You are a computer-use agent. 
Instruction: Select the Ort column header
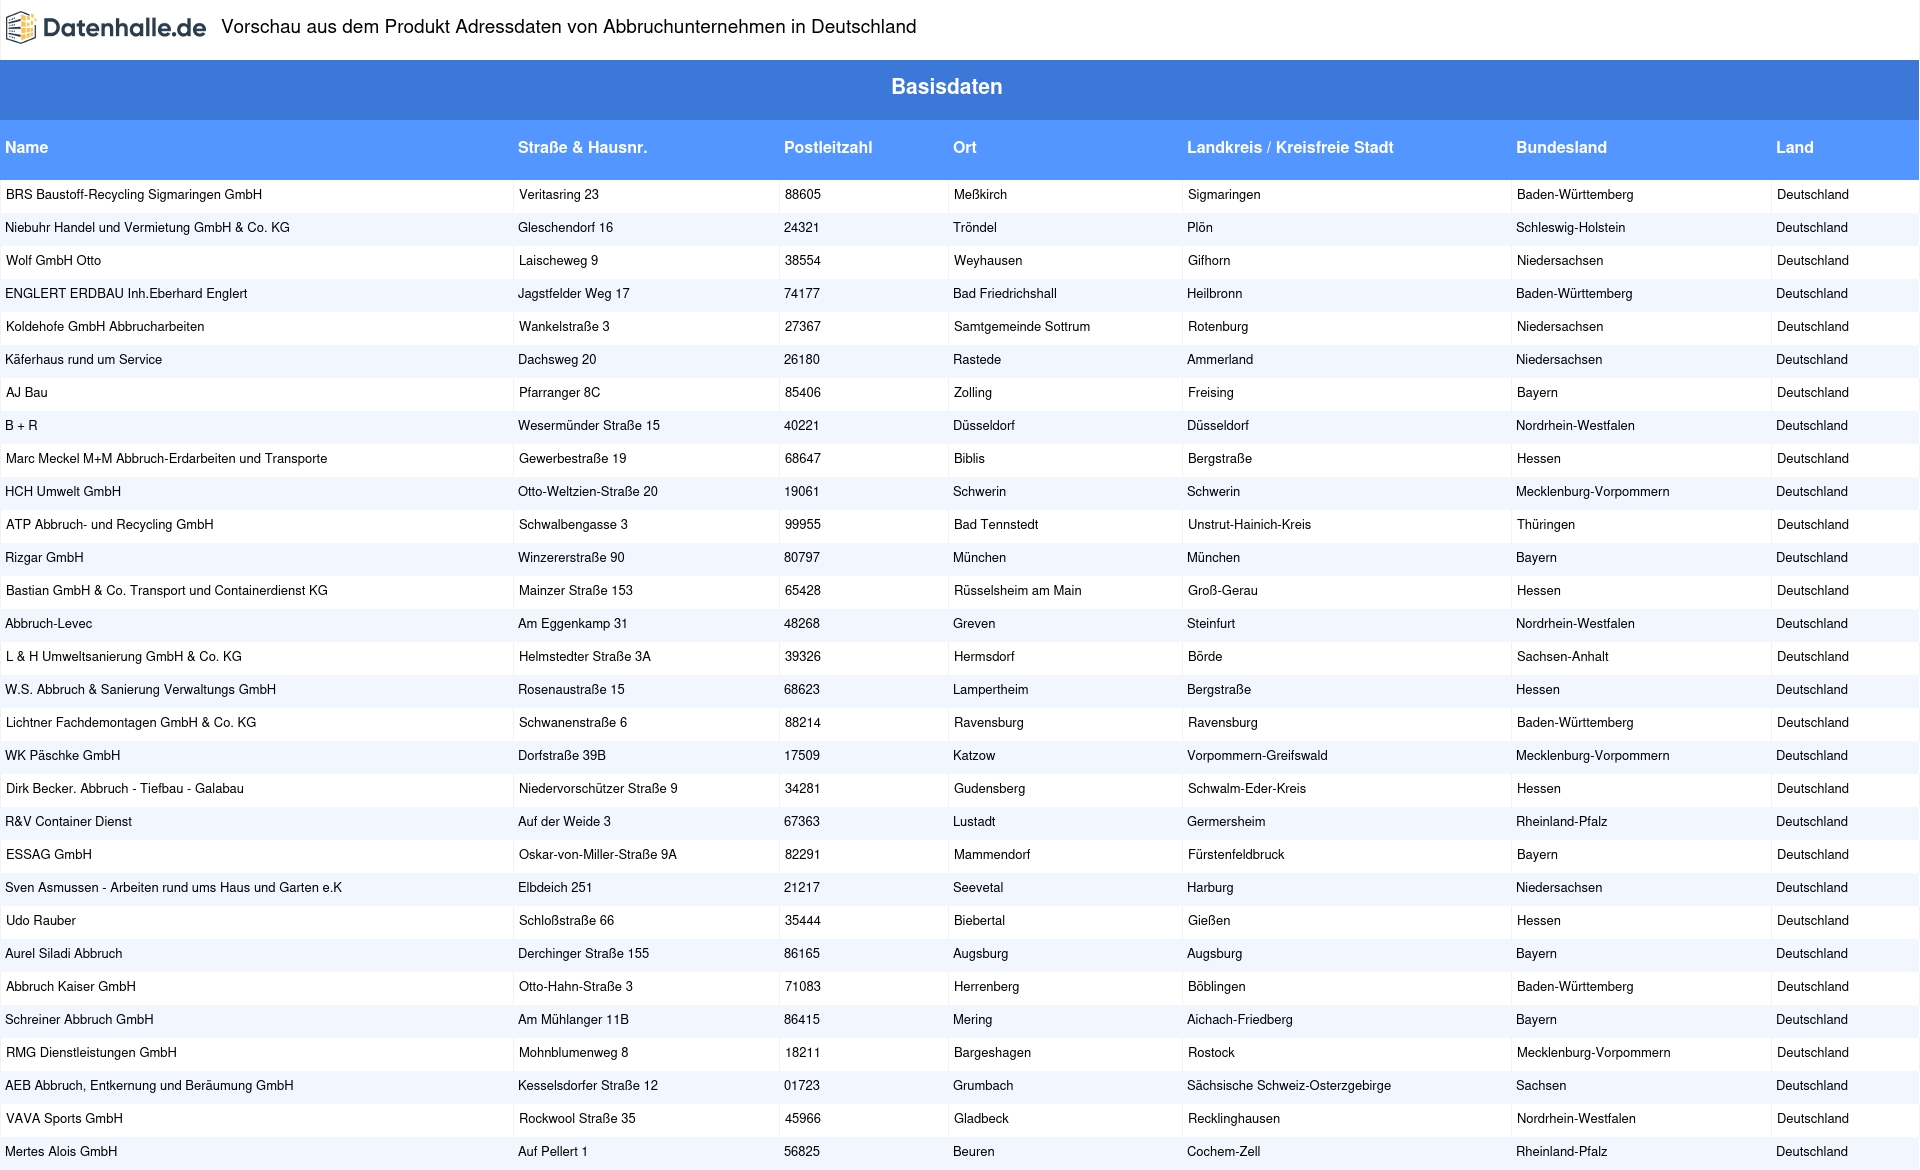point(965,147)
